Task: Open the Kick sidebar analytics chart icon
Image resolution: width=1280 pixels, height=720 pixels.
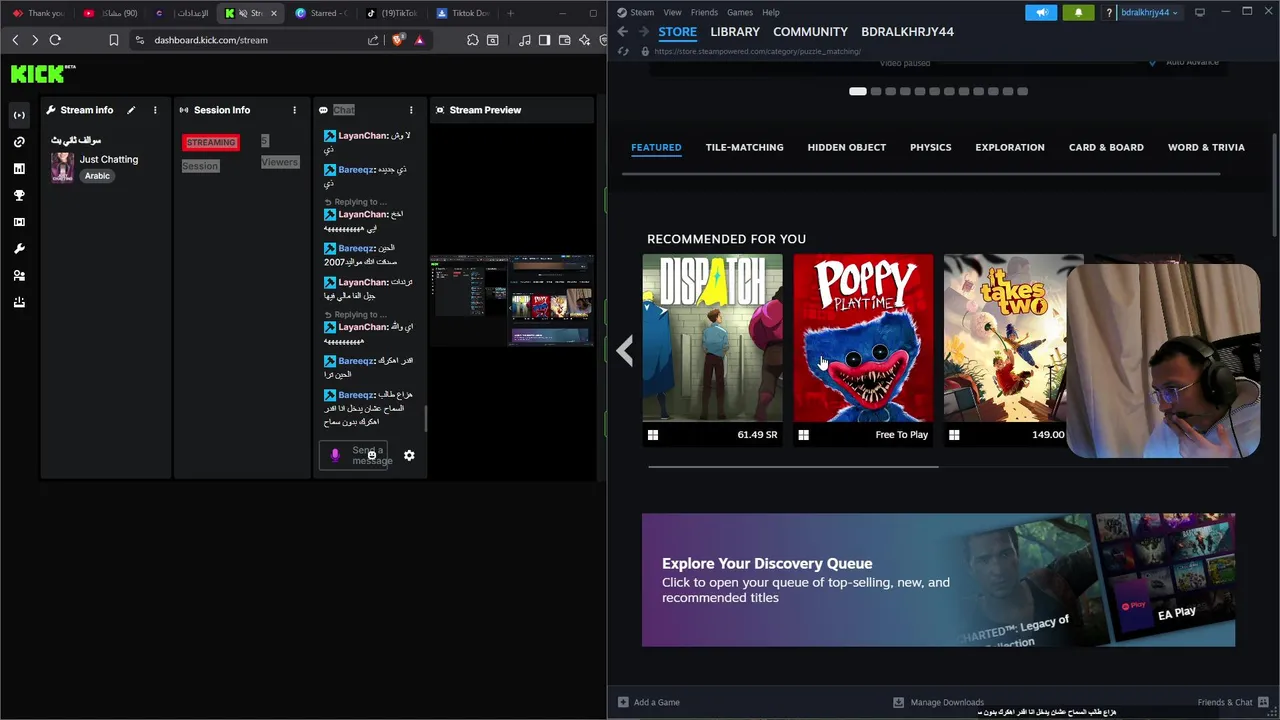Action: [x=19, y=169]
